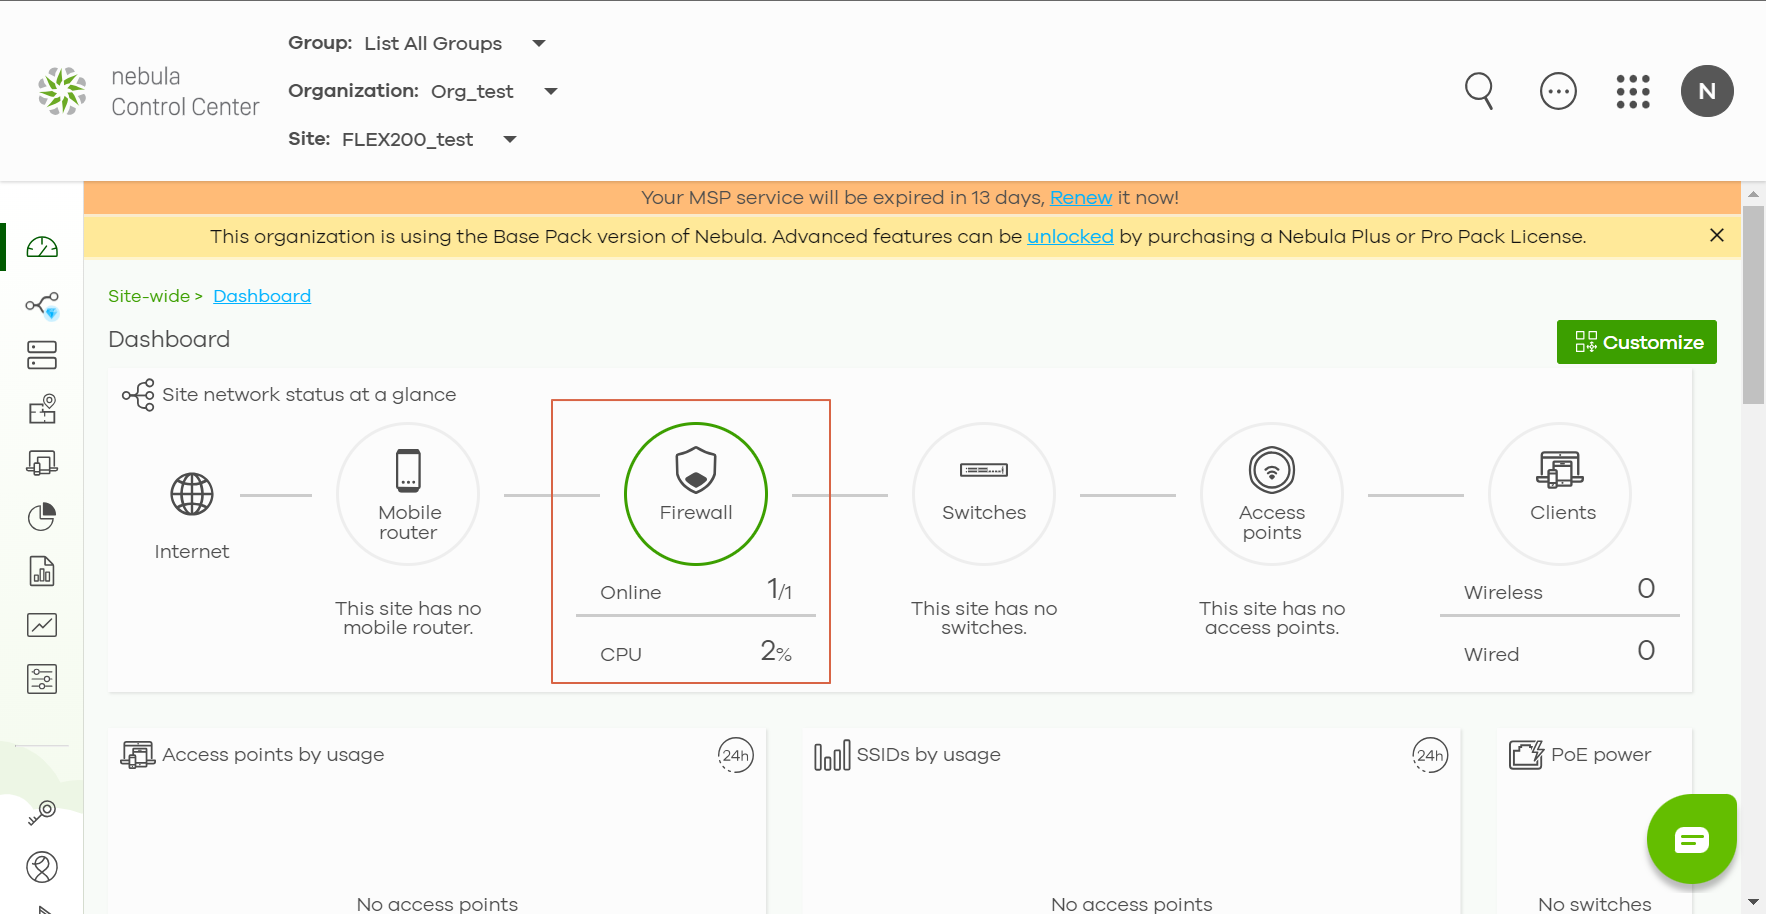Screen dimensions: 1766x914
Task: Click the Online 1/1 firewall status
Action: click(696, 591)
